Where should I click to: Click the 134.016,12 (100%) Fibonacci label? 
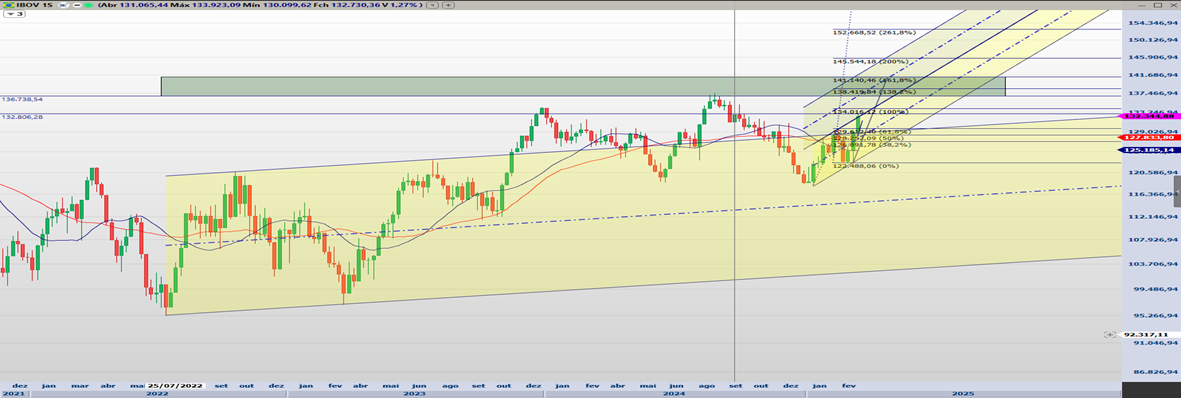tap(871, 112)
